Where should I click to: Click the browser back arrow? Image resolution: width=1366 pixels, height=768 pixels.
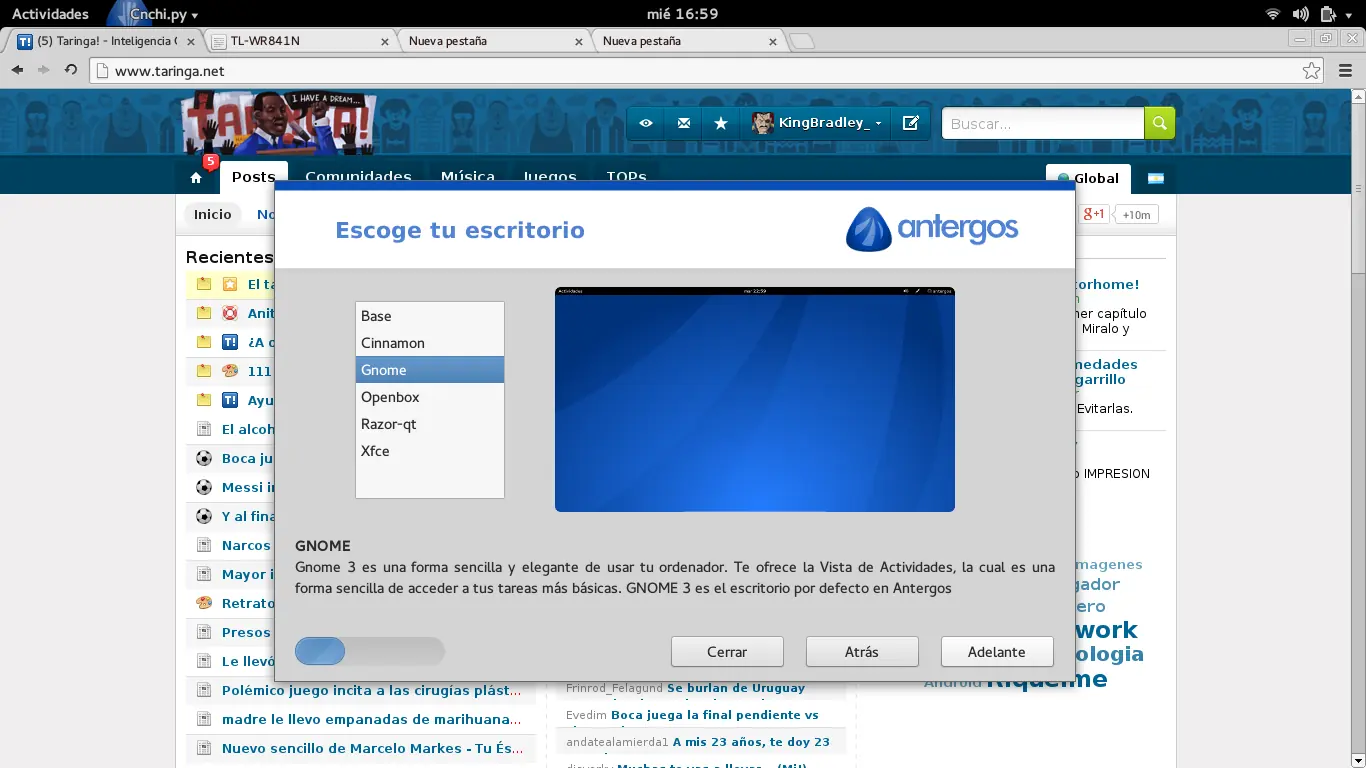point(17,70)
